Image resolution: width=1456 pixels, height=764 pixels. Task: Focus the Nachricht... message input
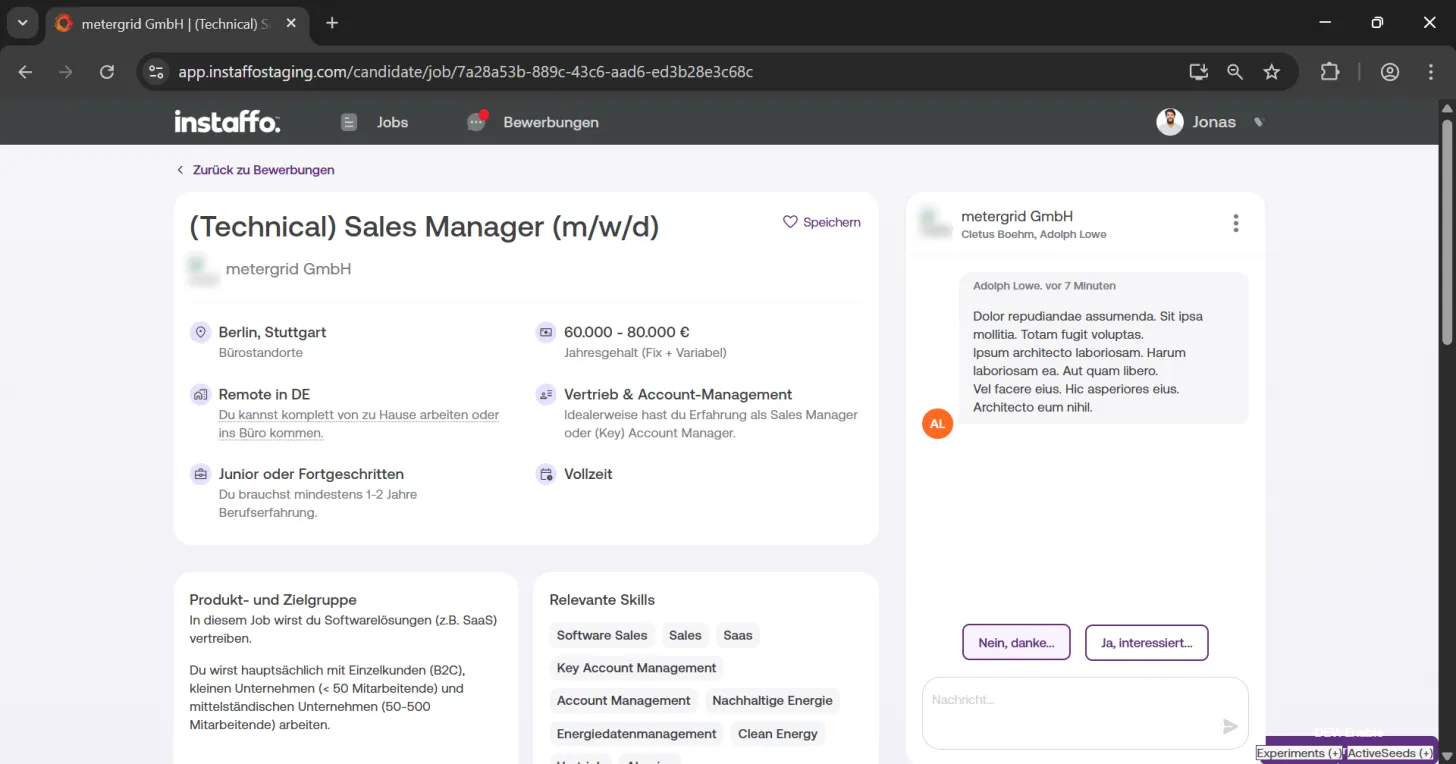pos(1085,713)
